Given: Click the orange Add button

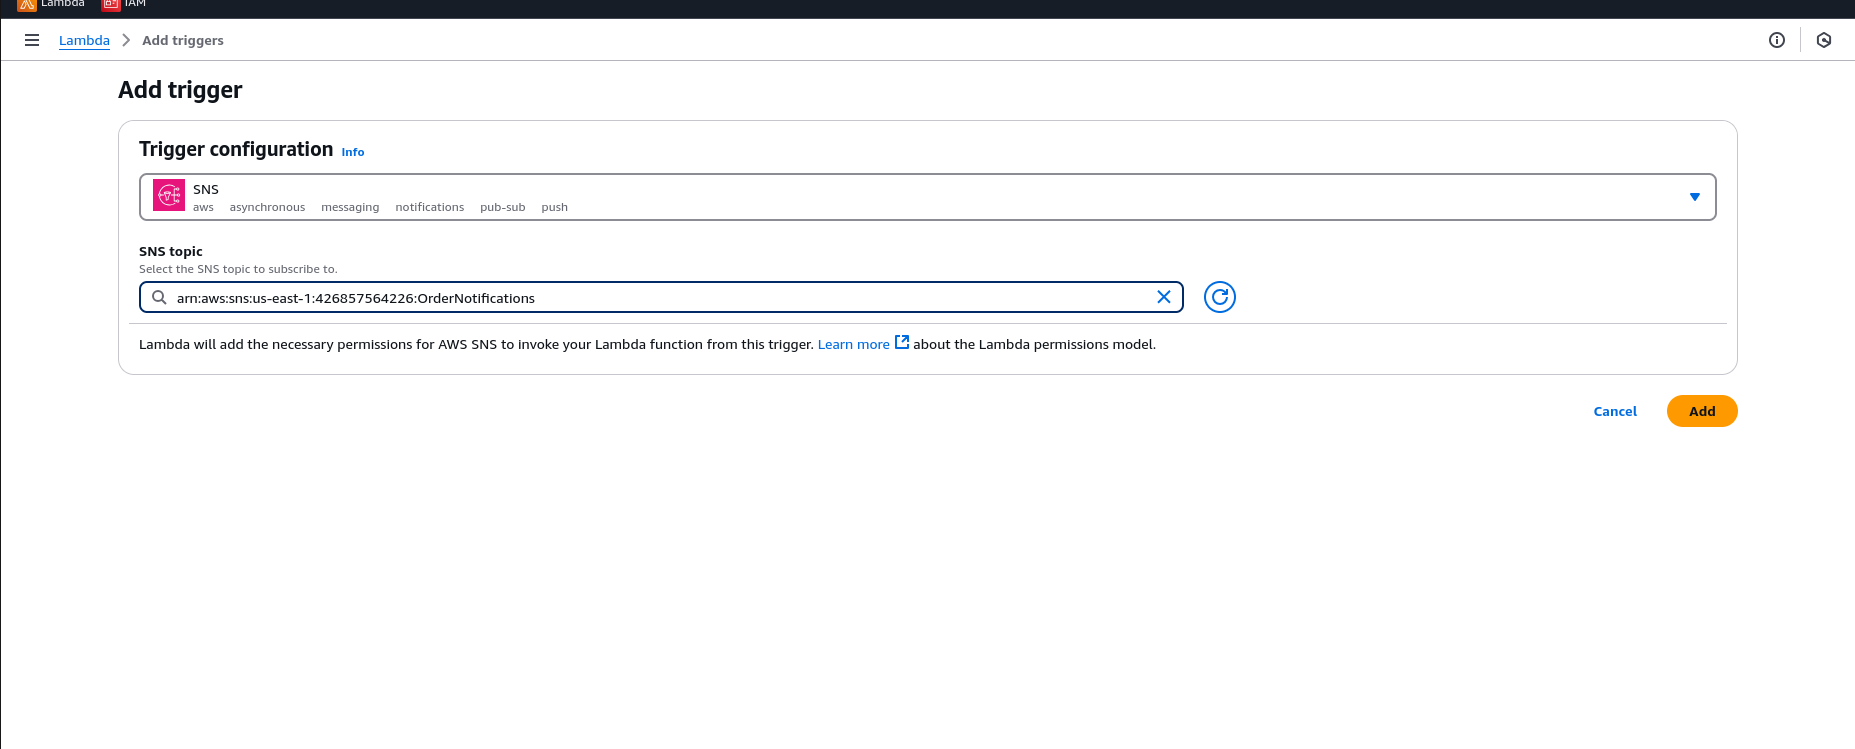Looking at the screenshot, I should click(1702, 411).
